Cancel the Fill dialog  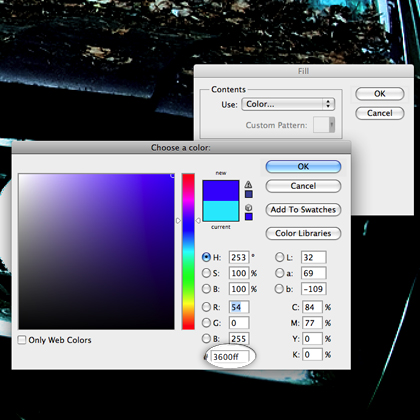(x=380, y=113)
